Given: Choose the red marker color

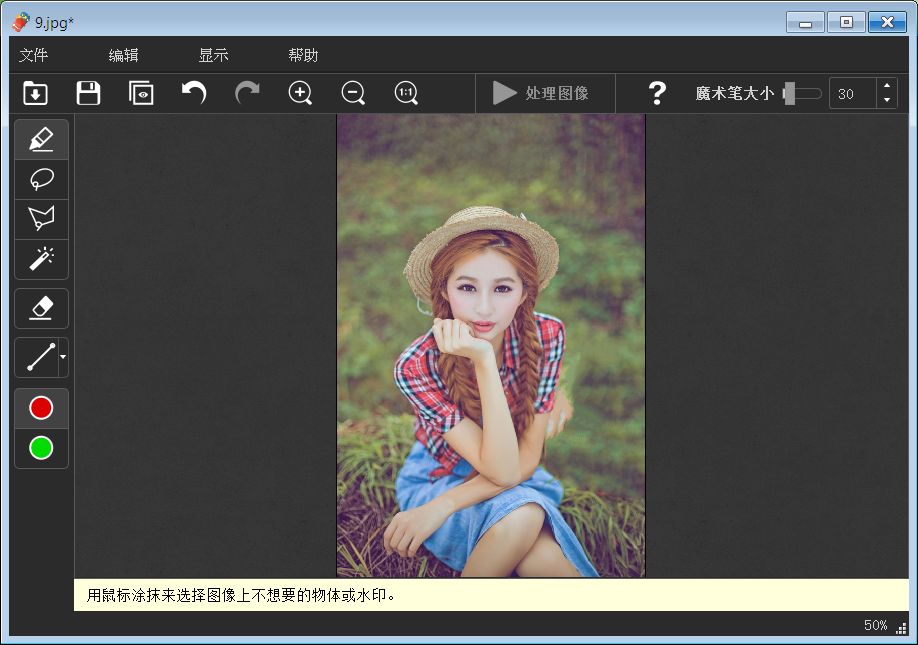Looking at the screenshot, I should point(41,408).
